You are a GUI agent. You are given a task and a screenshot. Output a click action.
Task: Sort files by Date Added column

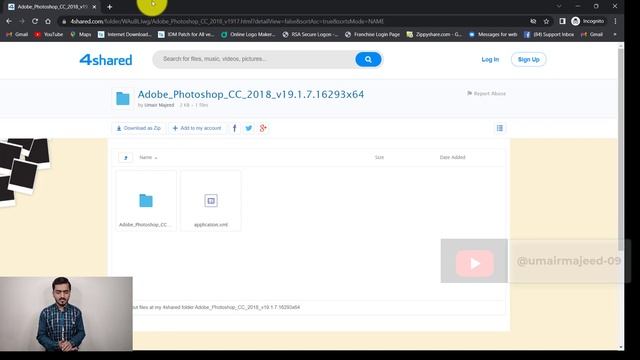click(452, 157)
